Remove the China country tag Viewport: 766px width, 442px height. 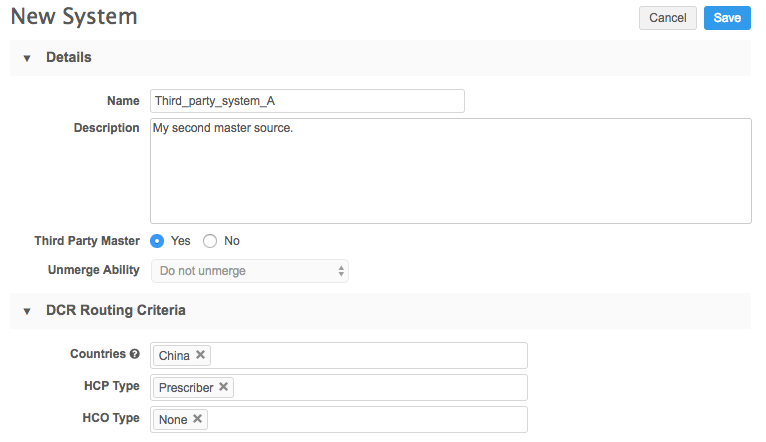(x=200, y=355)
